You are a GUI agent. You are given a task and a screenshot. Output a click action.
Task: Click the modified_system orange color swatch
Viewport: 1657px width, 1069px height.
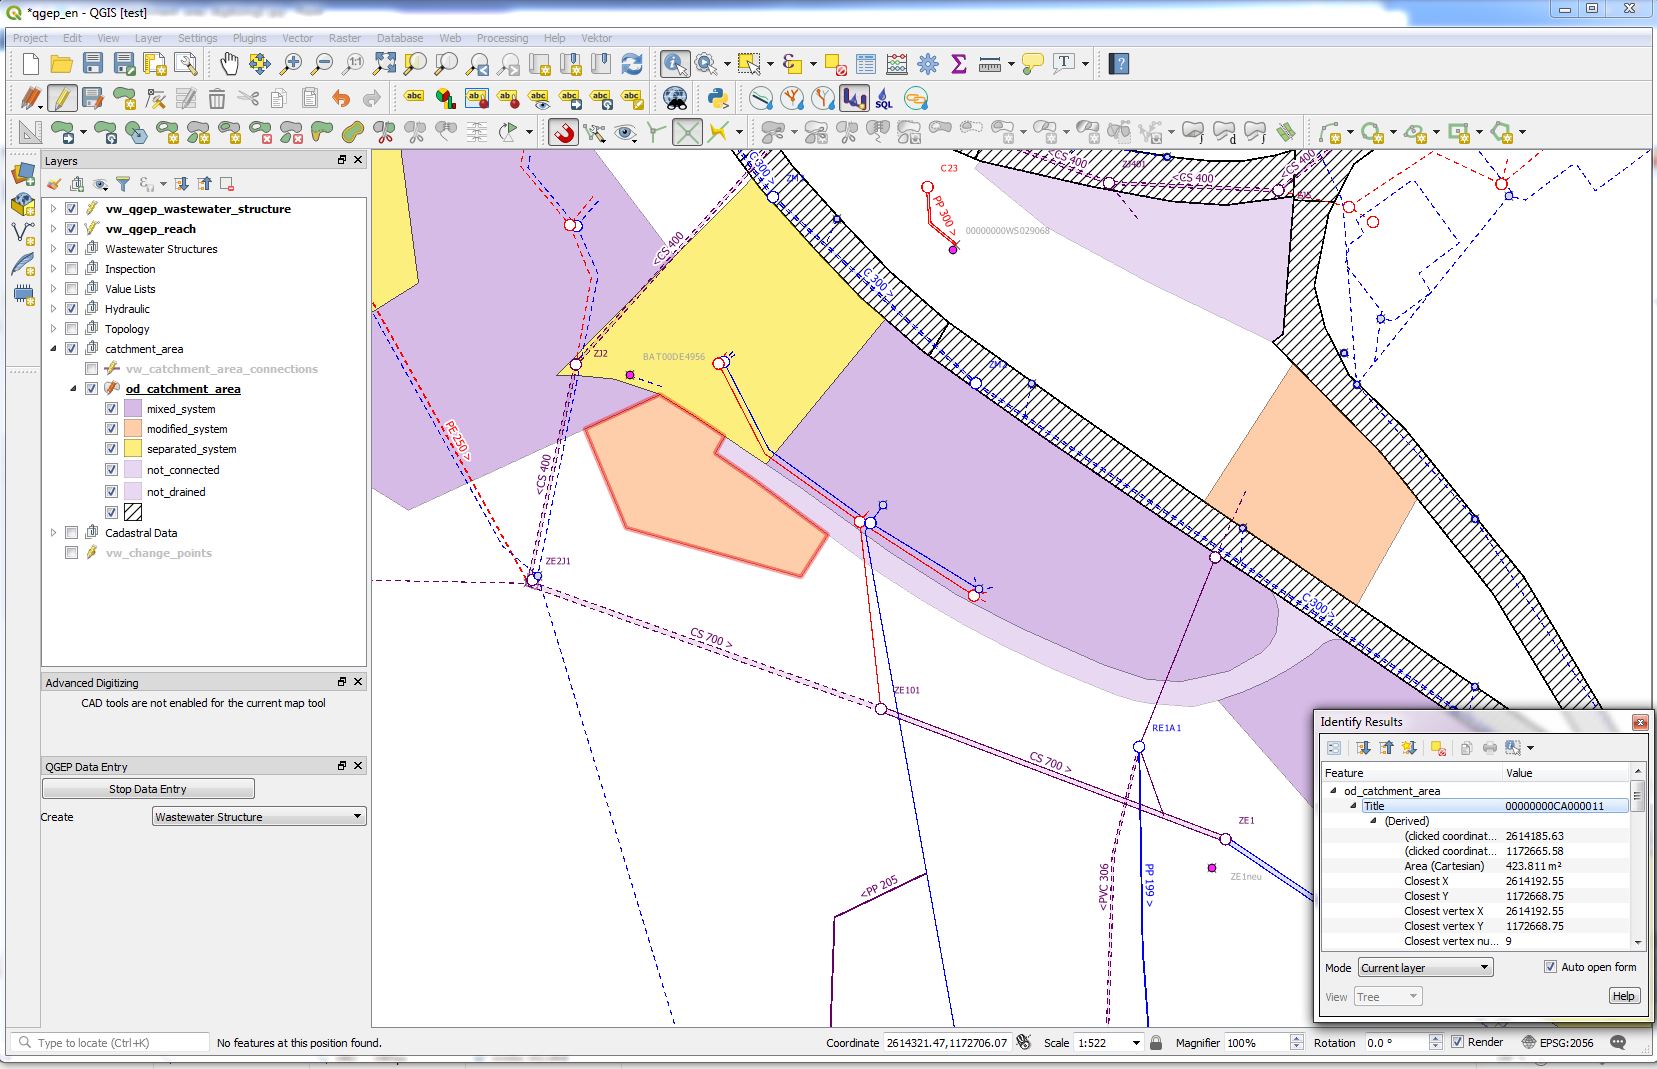[133, 429]
